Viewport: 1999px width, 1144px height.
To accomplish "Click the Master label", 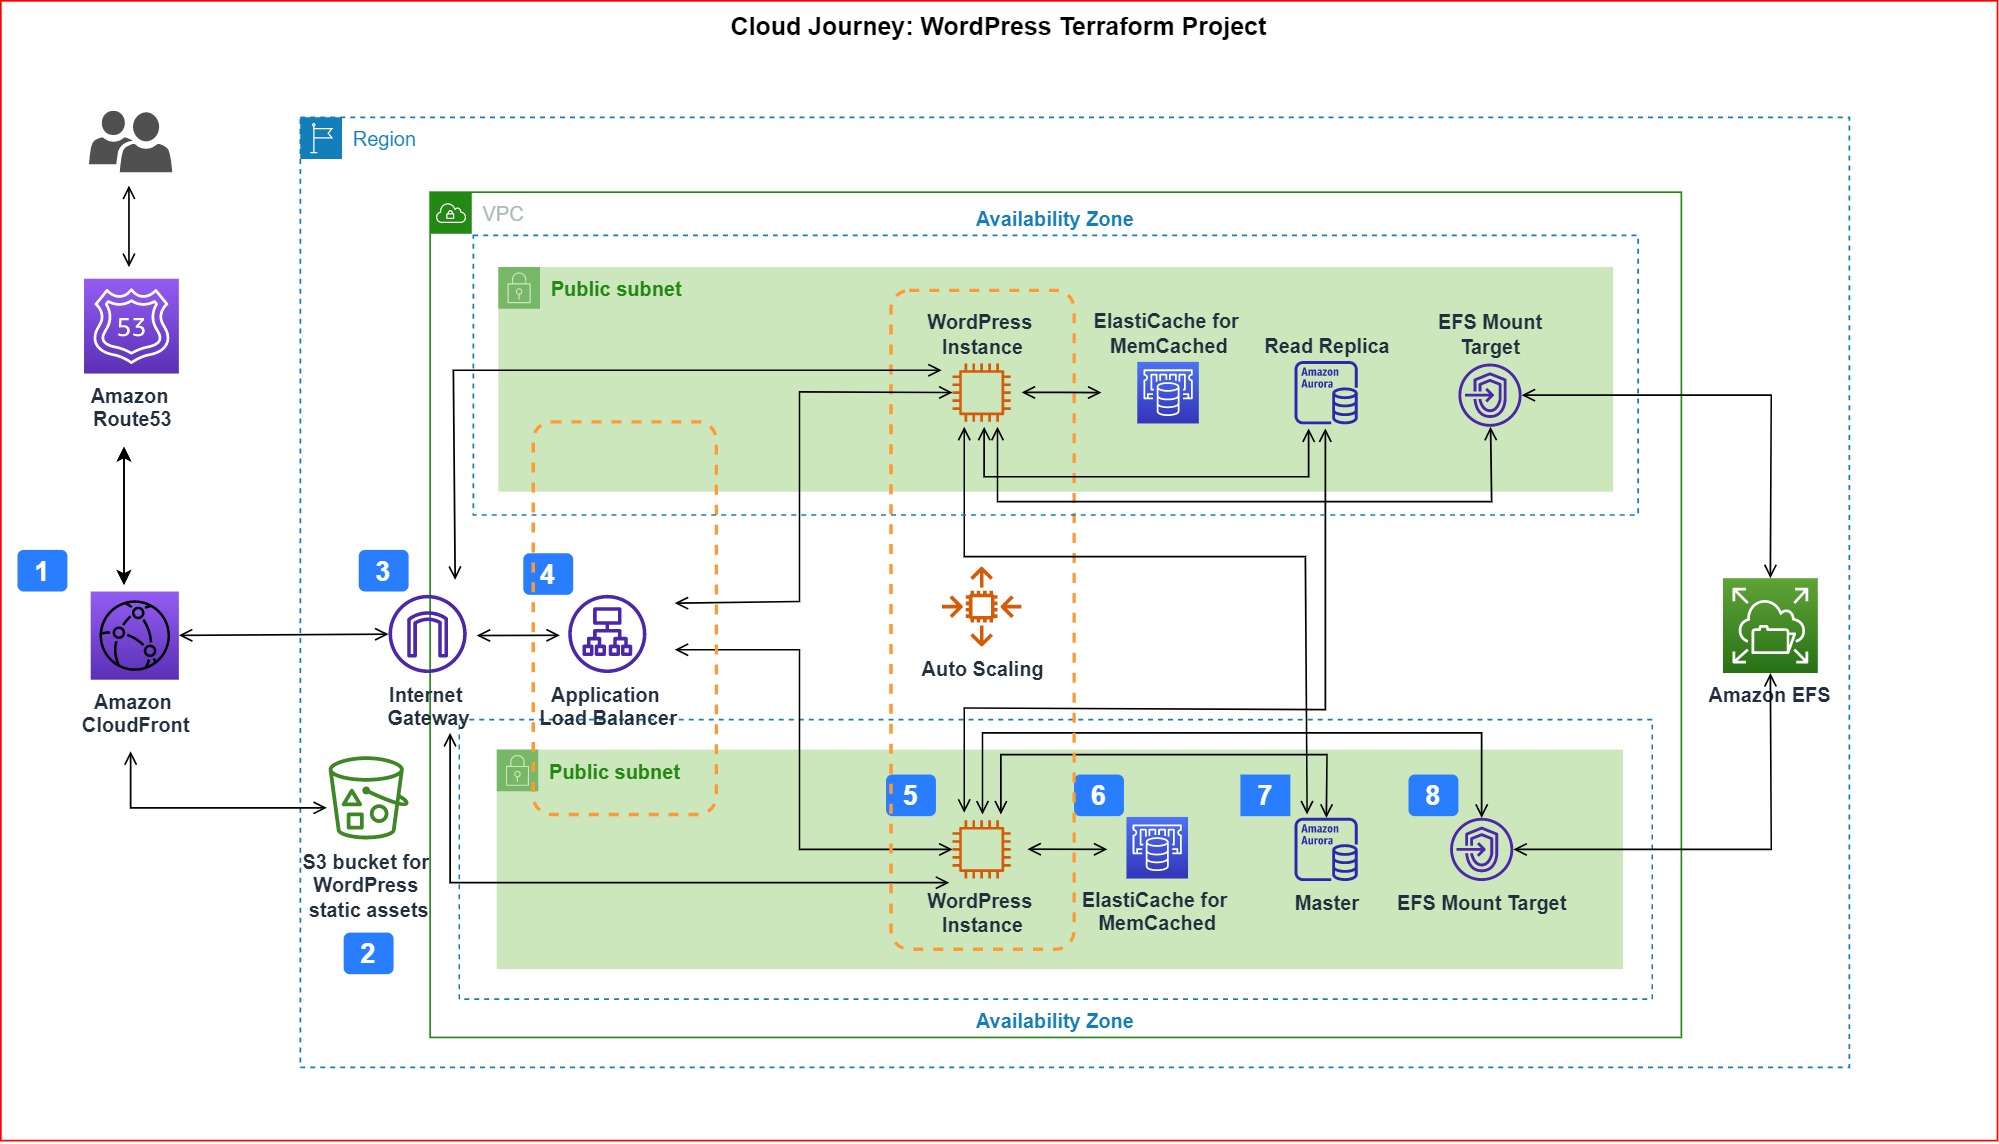I will (x=1326, y=903).
